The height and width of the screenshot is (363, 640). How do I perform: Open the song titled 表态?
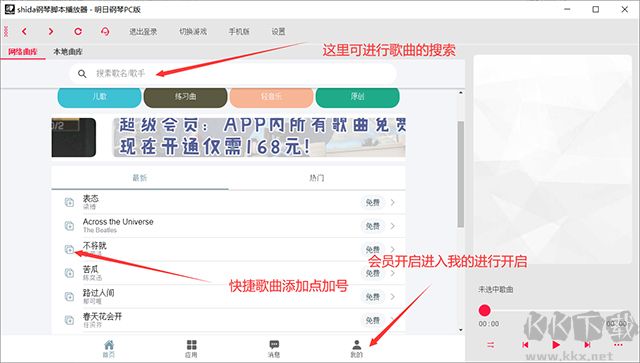91,198
